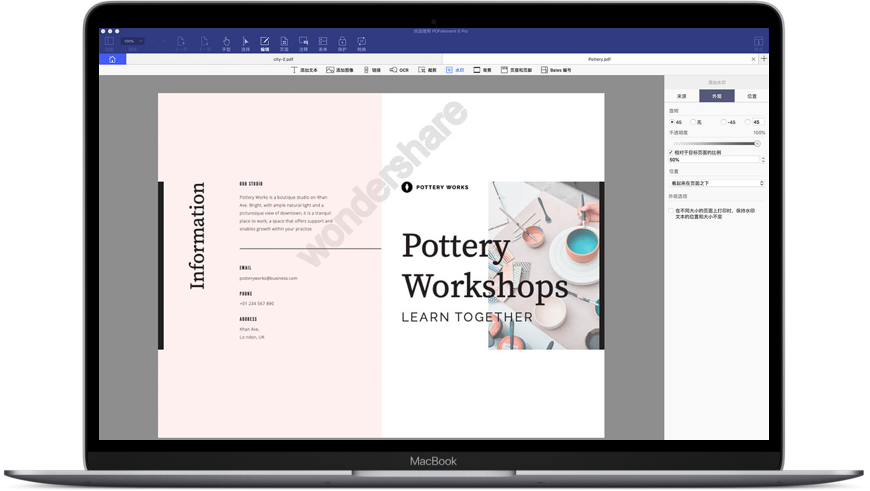This screenshot has width=870, height=491.
Task: Open the city-2.pdf document tab
Action: pos(283,60)
